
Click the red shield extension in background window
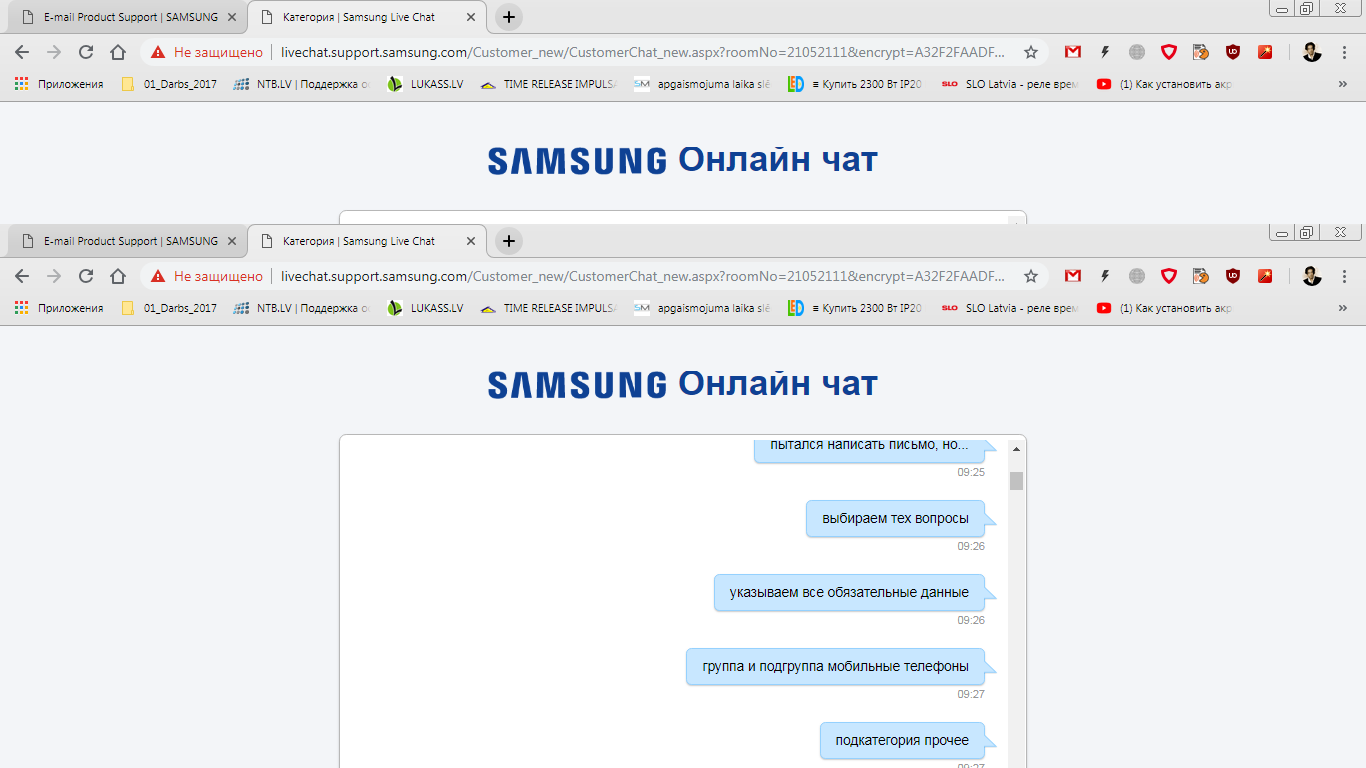(x=1169, y=52)
